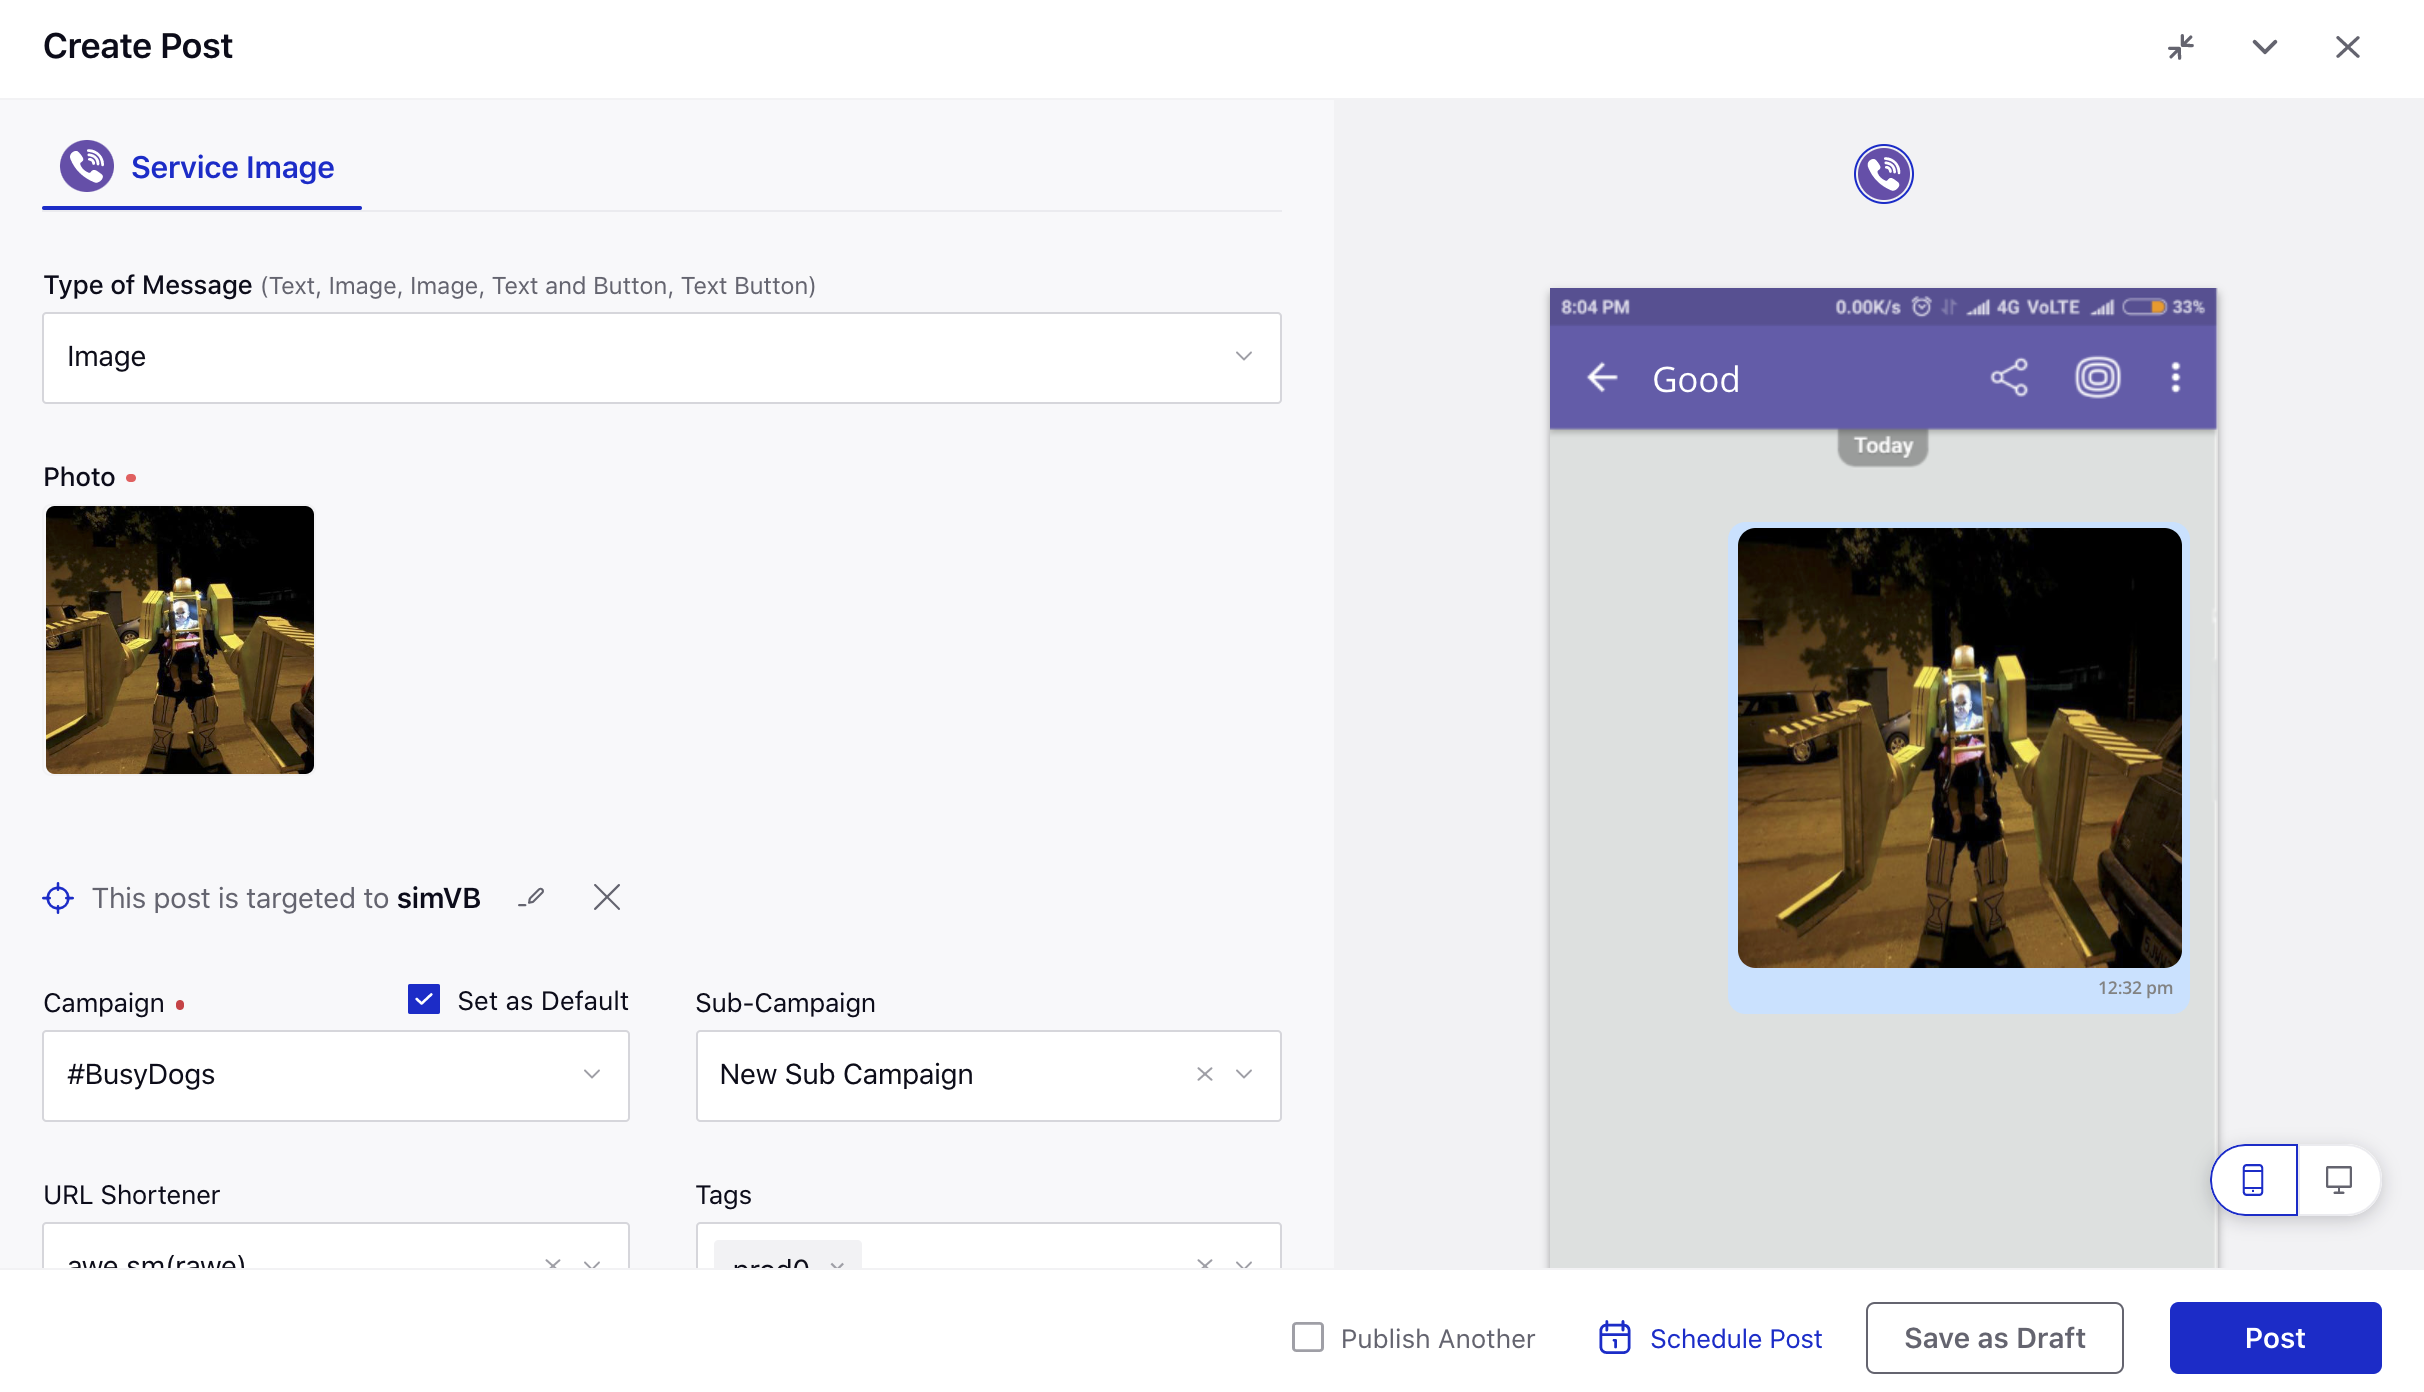Image resolution: width=2424 pixels, height=1392 pixels.
Task: Click Post to publish message
Action: (2274, 1337)
